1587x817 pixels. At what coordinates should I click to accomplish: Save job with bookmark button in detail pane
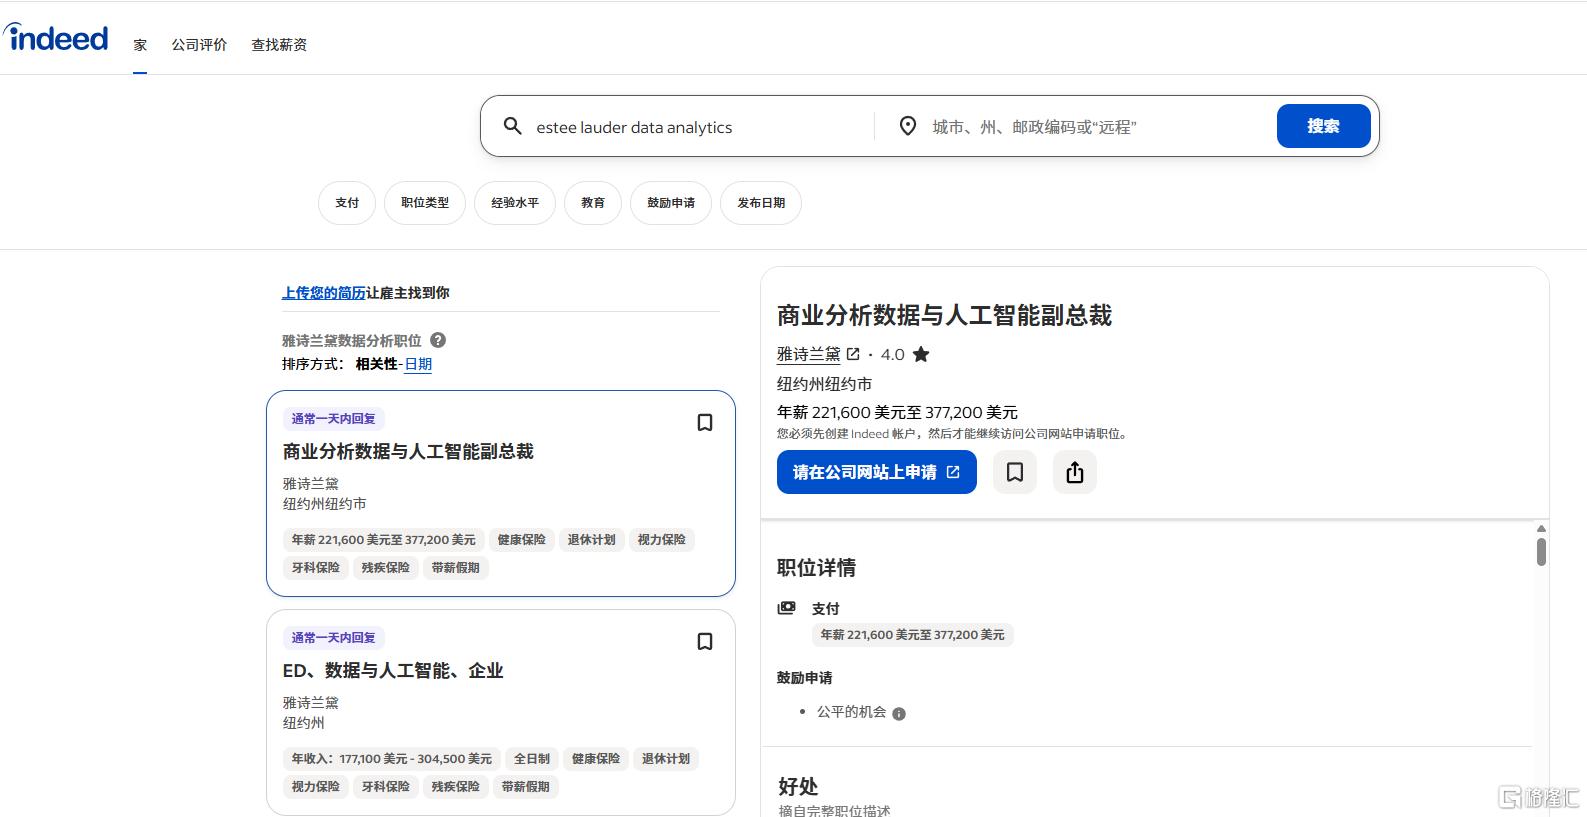click(1014, 472)
